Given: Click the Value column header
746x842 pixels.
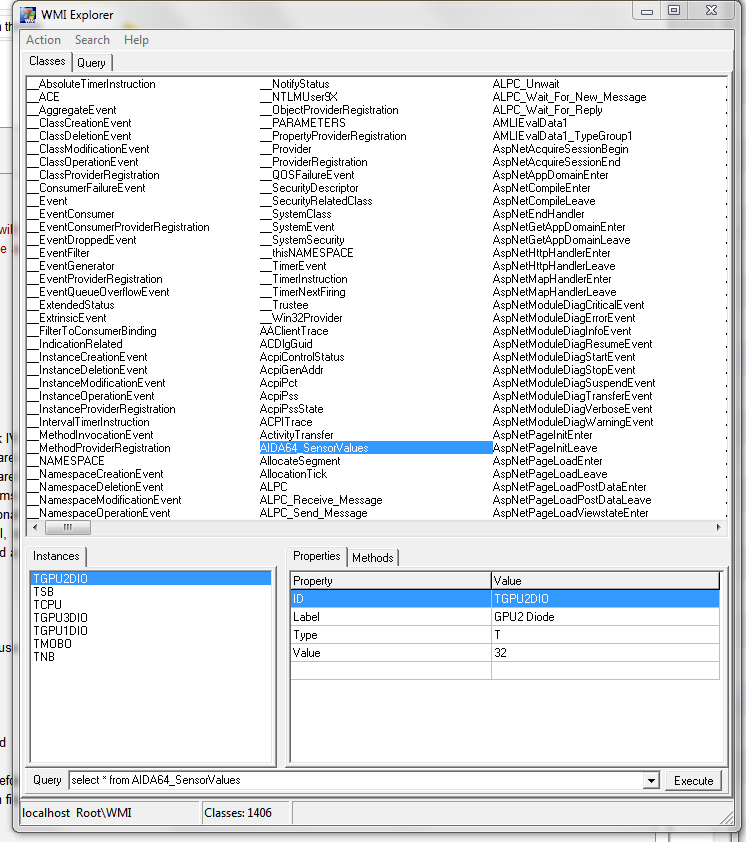Looking at the screenshot, I should click(x=605, y=580).
